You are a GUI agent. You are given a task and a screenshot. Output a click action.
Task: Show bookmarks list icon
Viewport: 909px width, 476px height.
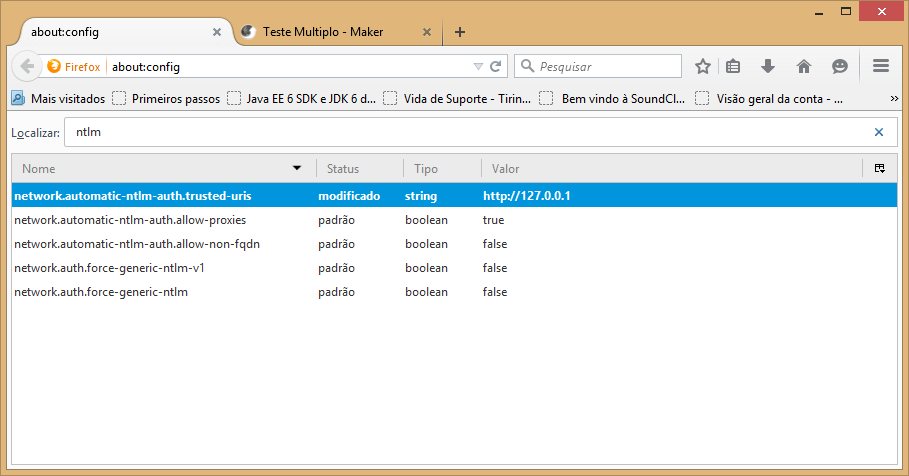733,67
